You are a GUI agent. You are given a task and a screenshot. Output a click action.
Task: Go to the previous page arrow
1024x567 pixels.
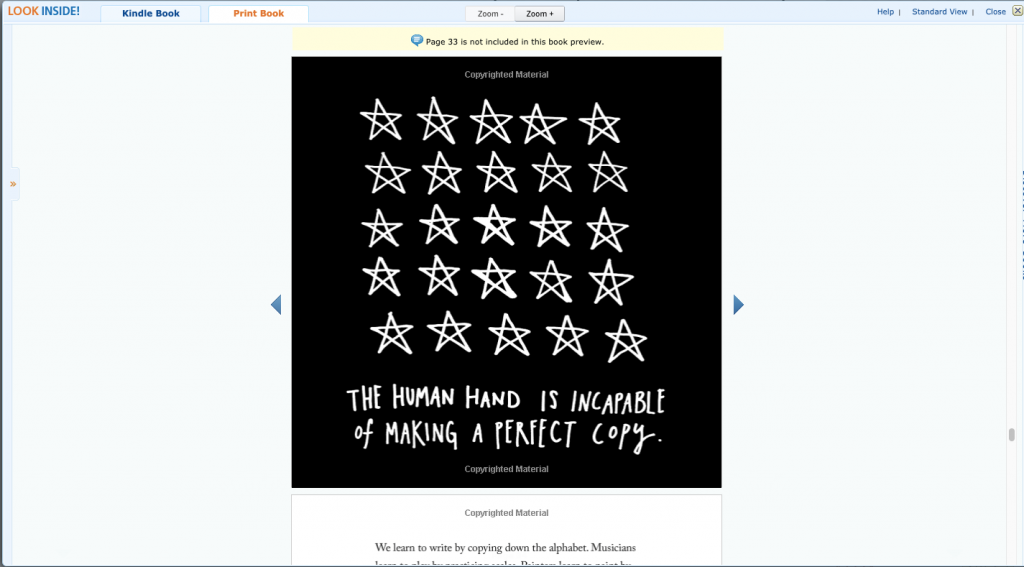coord(276,305)
